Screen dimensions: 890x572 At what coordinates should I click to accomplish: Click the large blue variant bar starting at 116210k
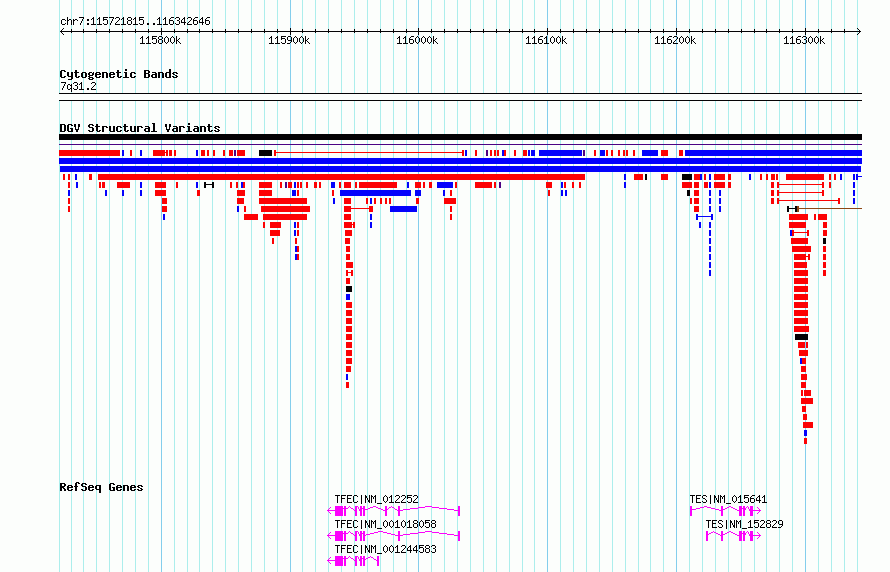click(774, 153)
